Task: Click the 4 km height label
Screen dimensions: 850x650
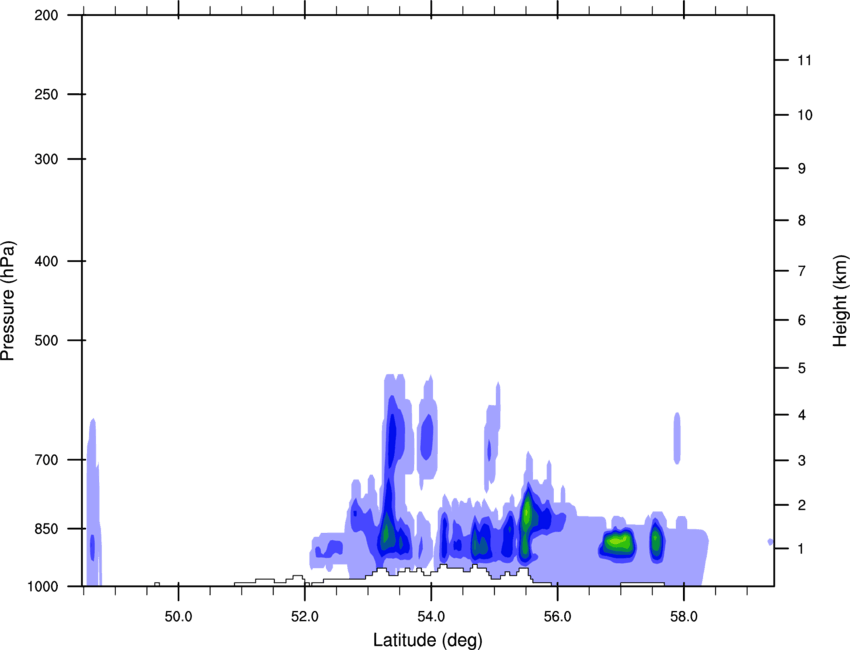Action: [x=802, y=415]
